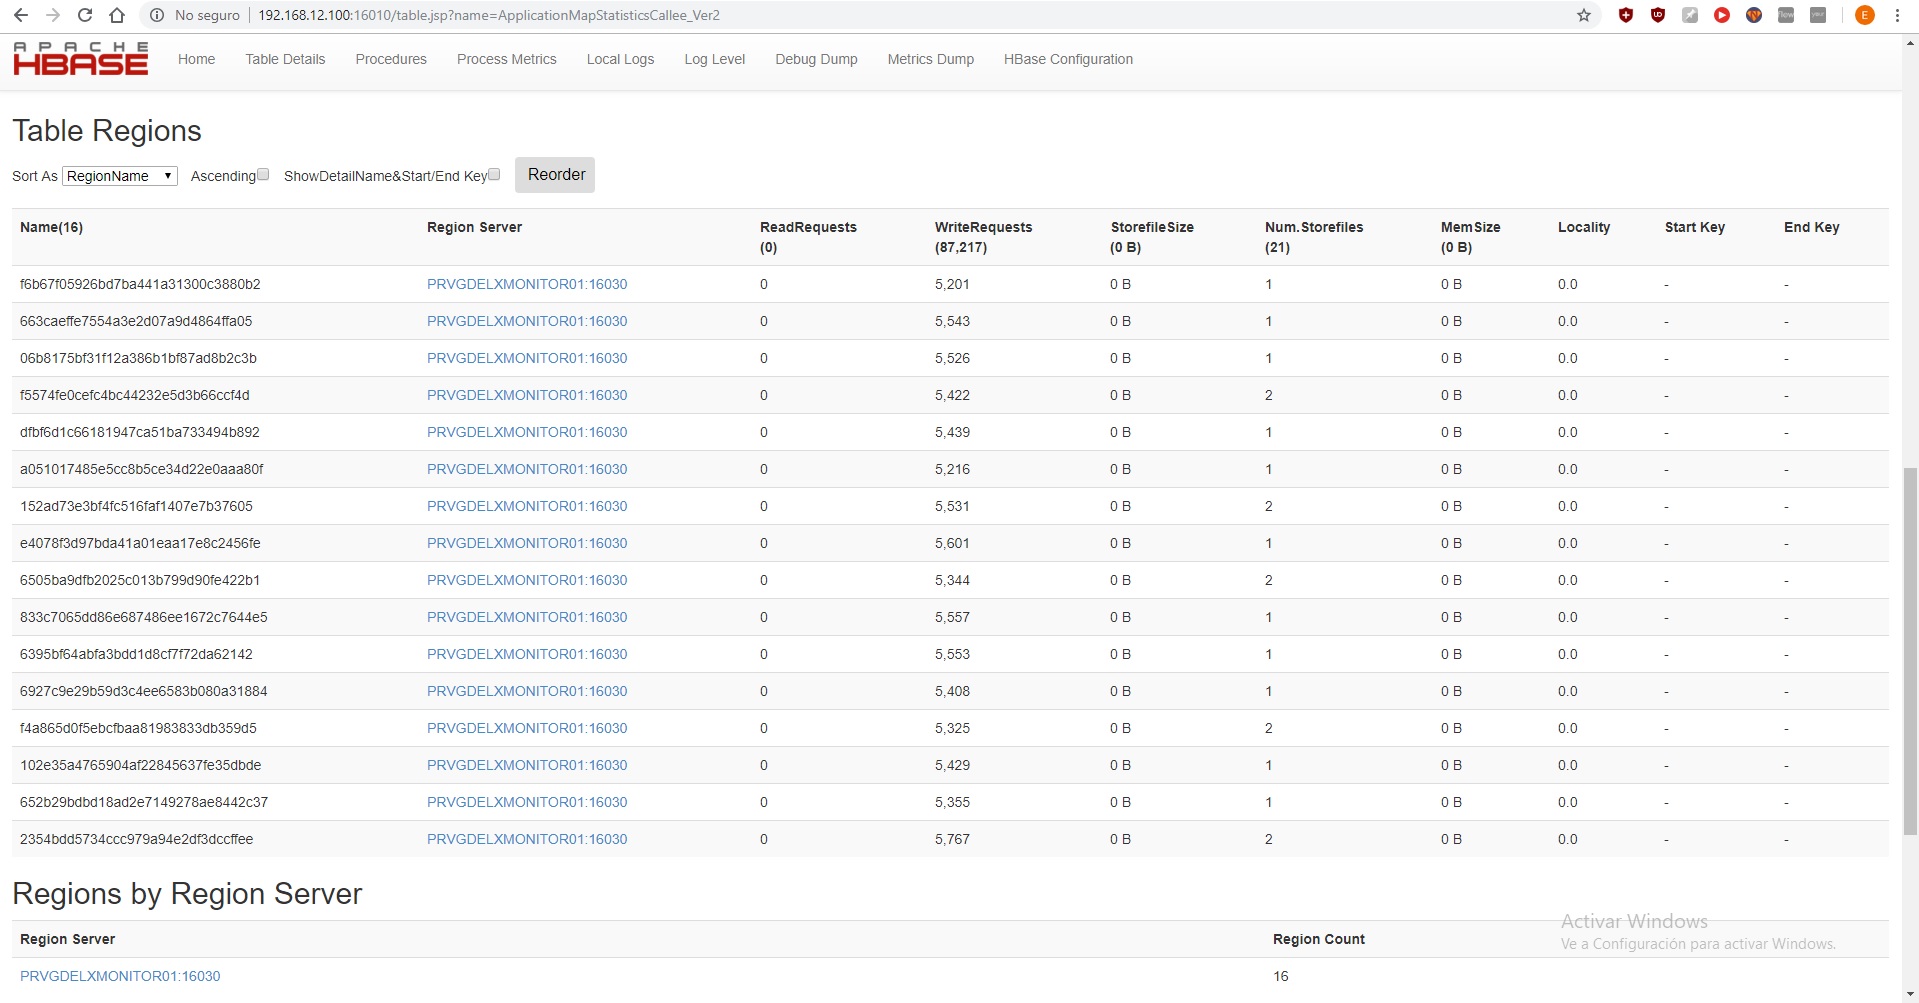Open Debug Dump page
The height and width of the screenshot is (1003, 1919).
click(816, 59)
